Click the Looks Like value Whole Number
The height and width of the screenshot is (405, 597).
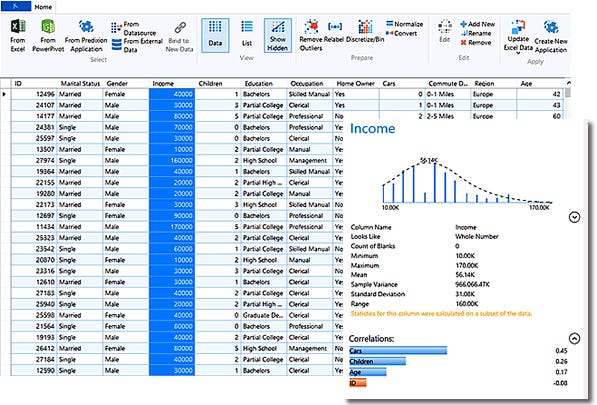477,236
